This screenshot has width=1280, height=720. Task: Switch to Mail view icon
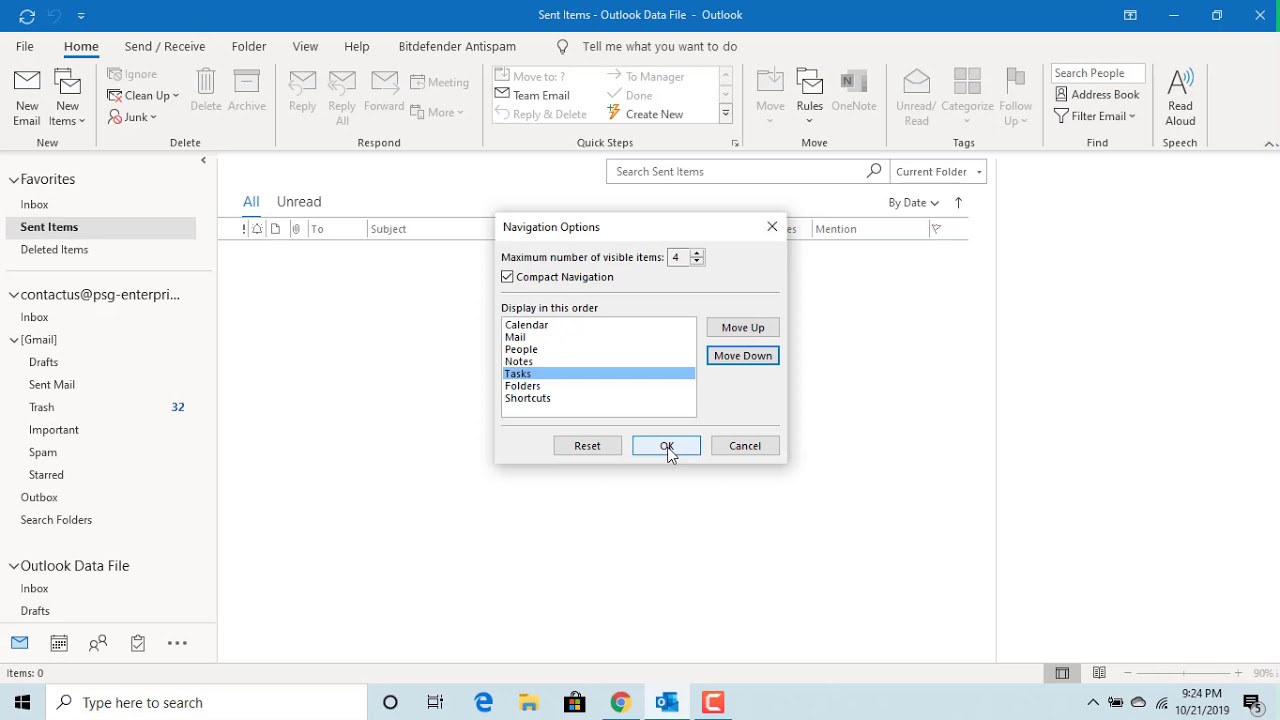tap(20, 643)
